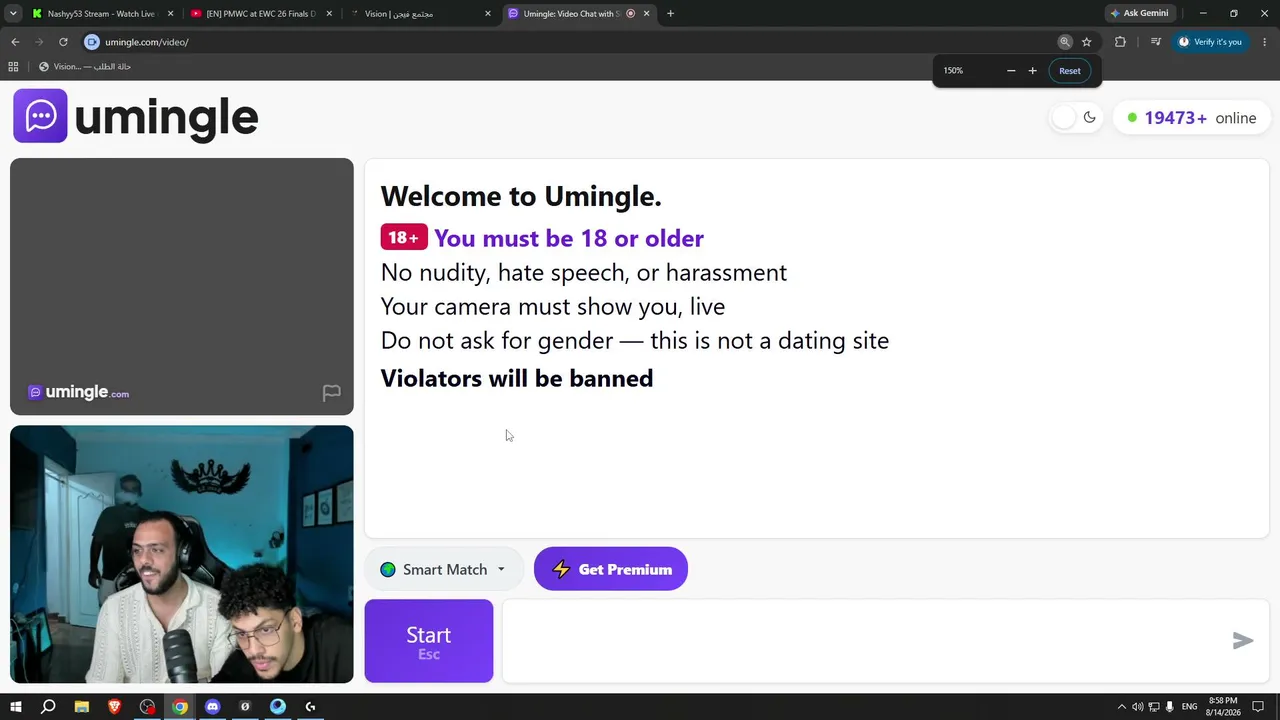
Task: Open the media controls icon
Action: (x=1156, y=42)
